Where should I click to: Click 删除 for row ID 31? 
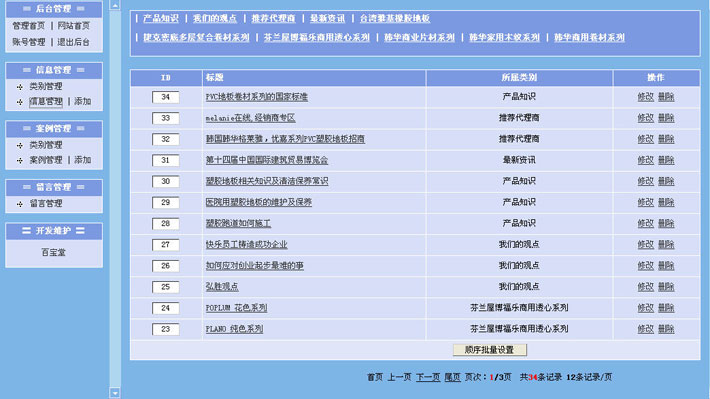point(666,160)
